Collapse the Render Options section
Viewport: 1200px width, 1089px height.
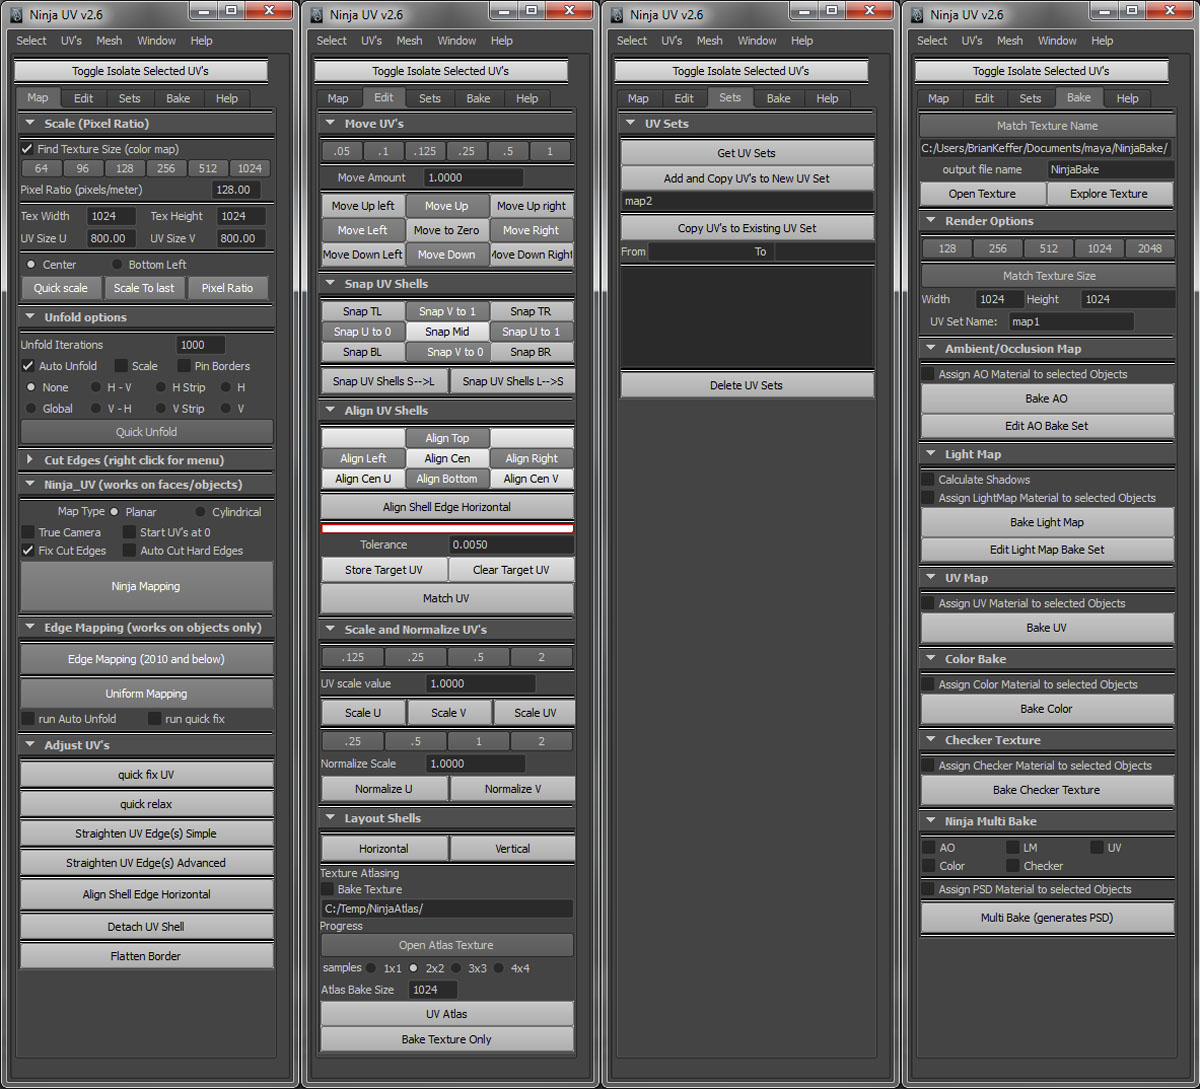click(929, 221)
